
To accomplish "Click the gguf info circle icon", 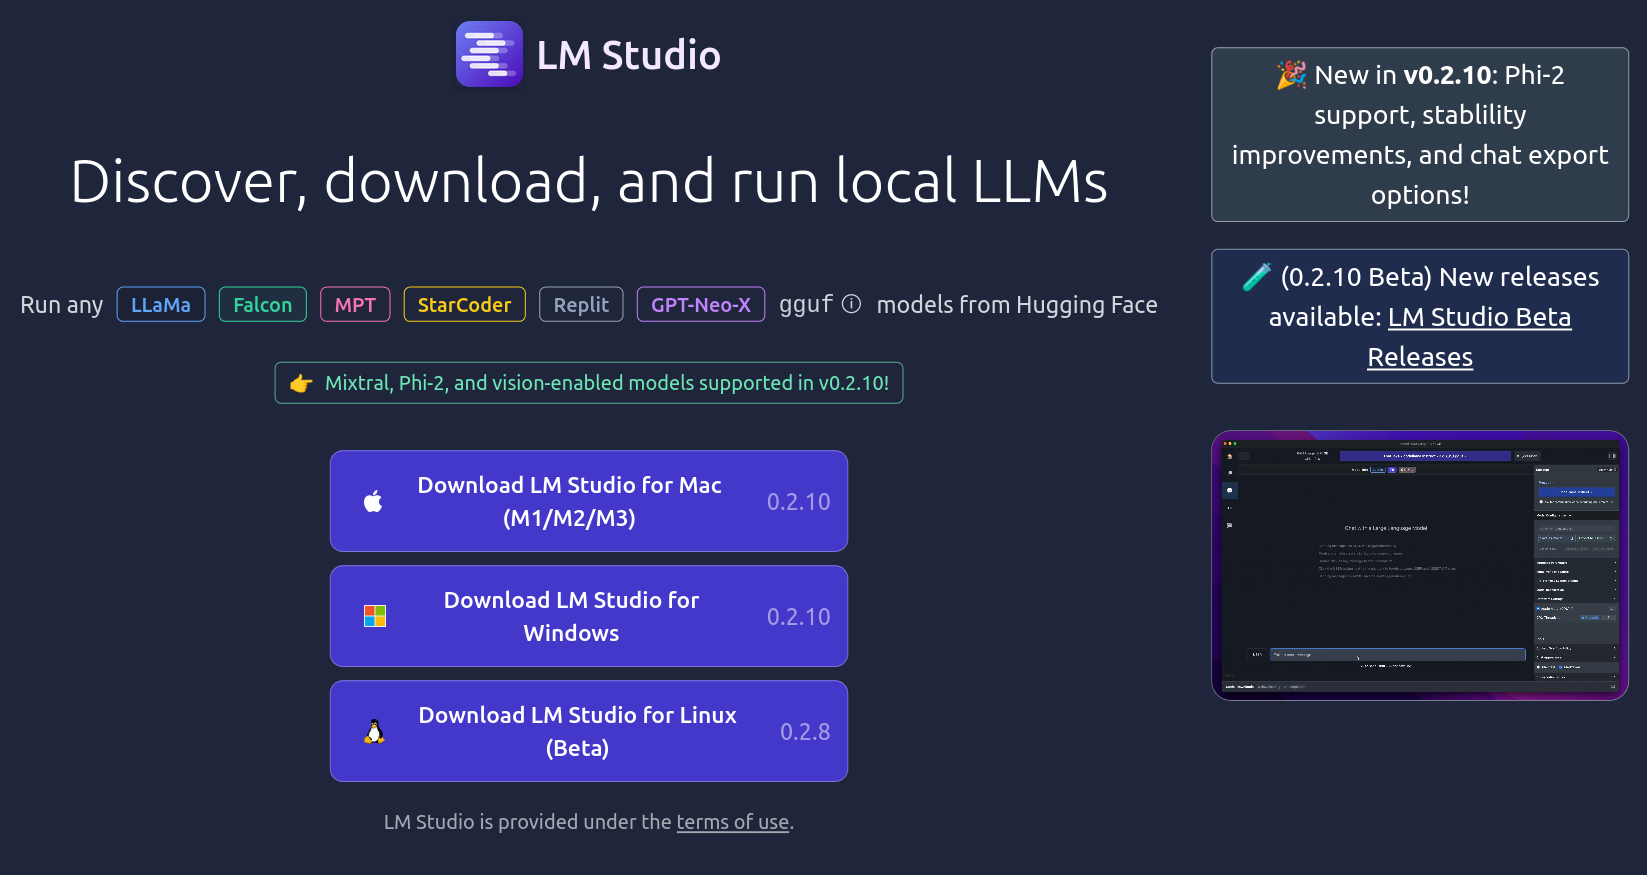I will click(x=851, y=304).
